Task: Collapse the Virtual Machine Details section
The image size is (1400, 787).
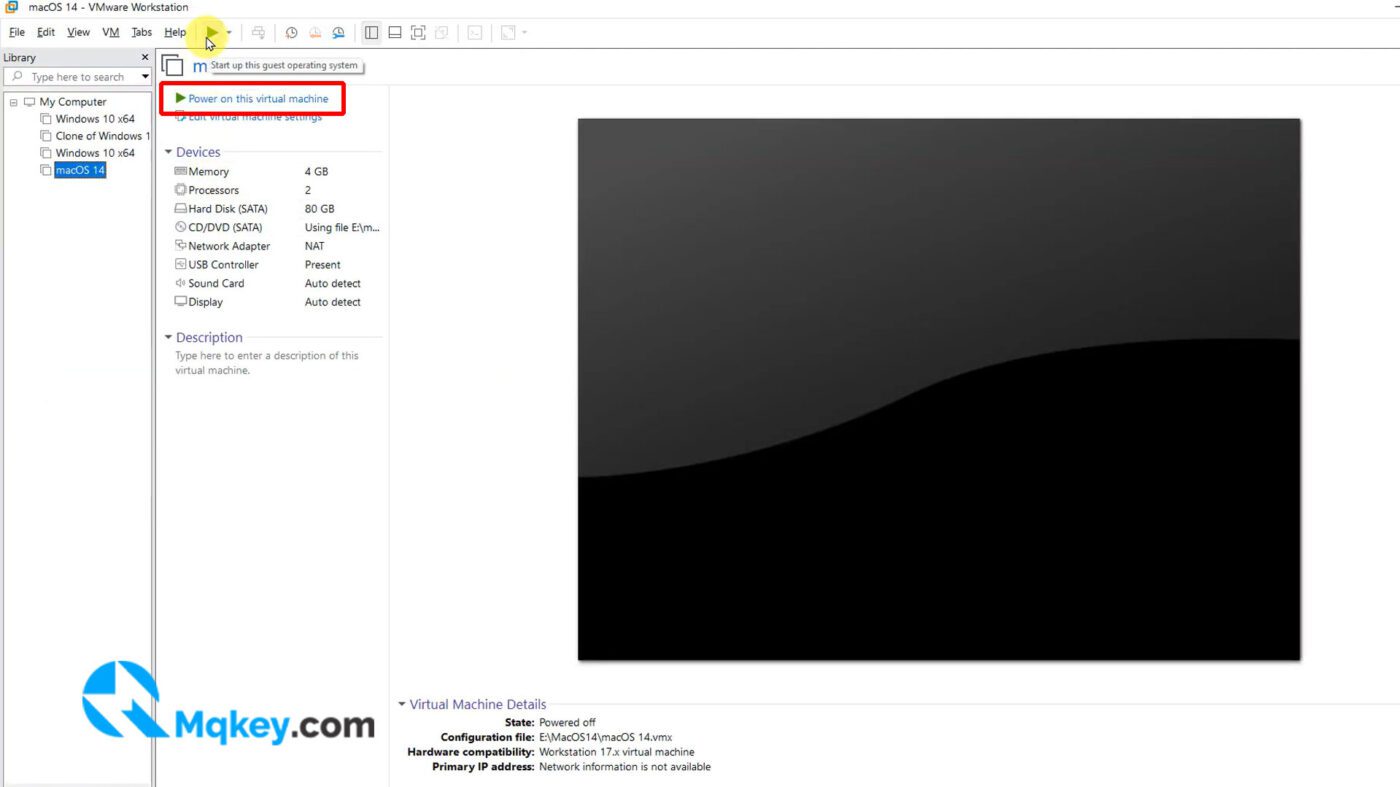Action: (x=402, y=704)
